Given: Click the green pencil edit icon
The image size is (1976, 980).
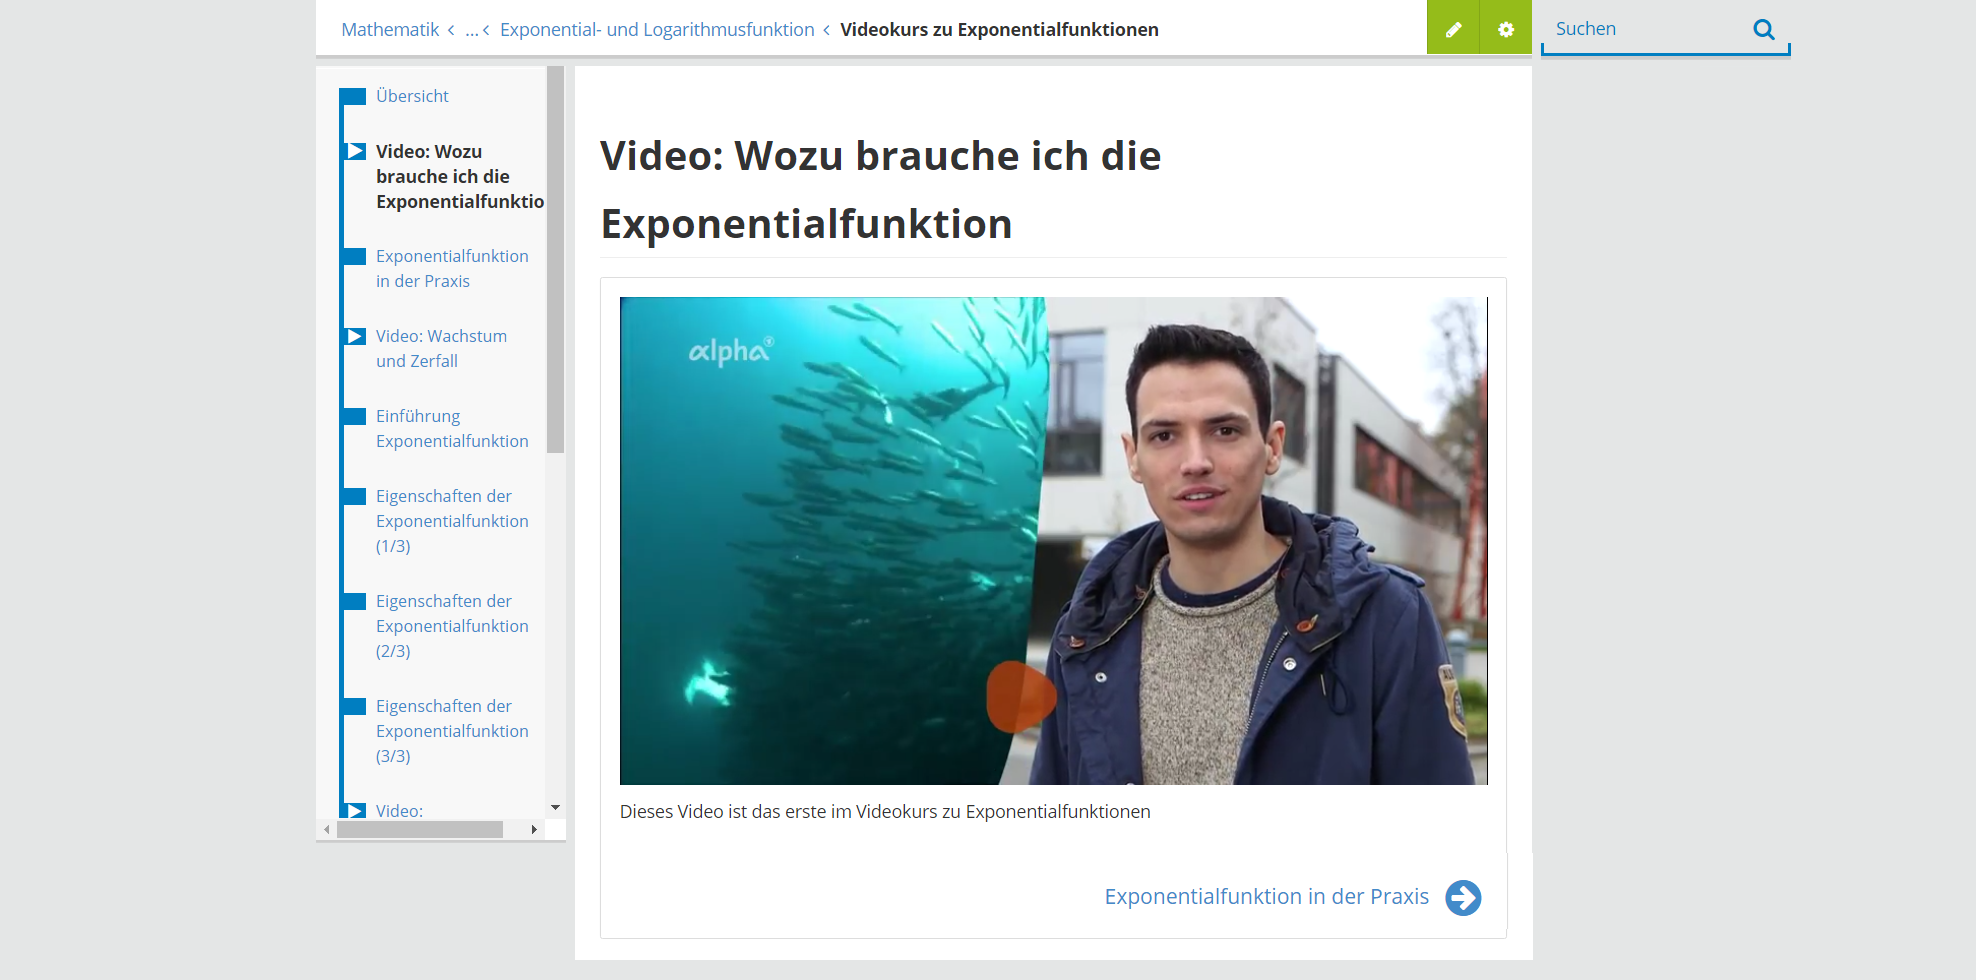Looking at the screenshot, I should pyautogui.click(x=1453, y=28).
